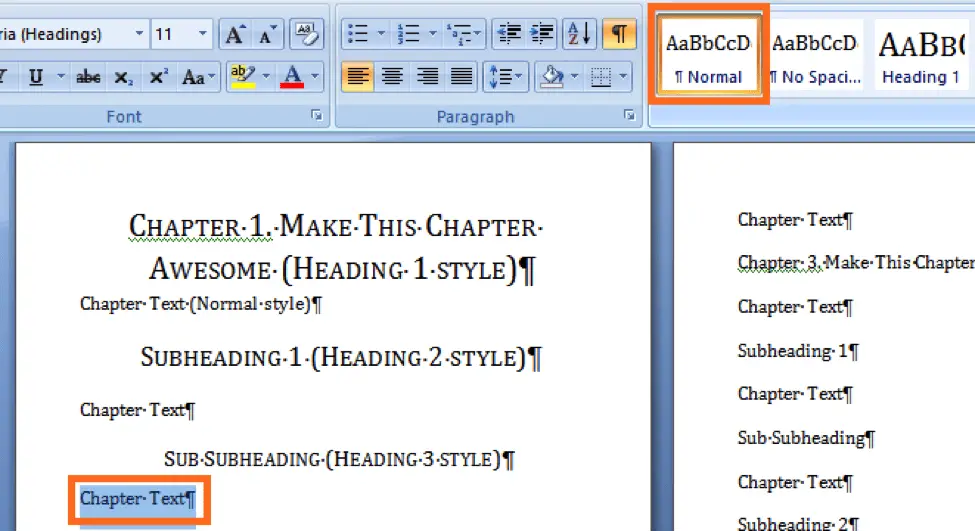Open bullet library dropdown arrow

click(x=381, y=34)
